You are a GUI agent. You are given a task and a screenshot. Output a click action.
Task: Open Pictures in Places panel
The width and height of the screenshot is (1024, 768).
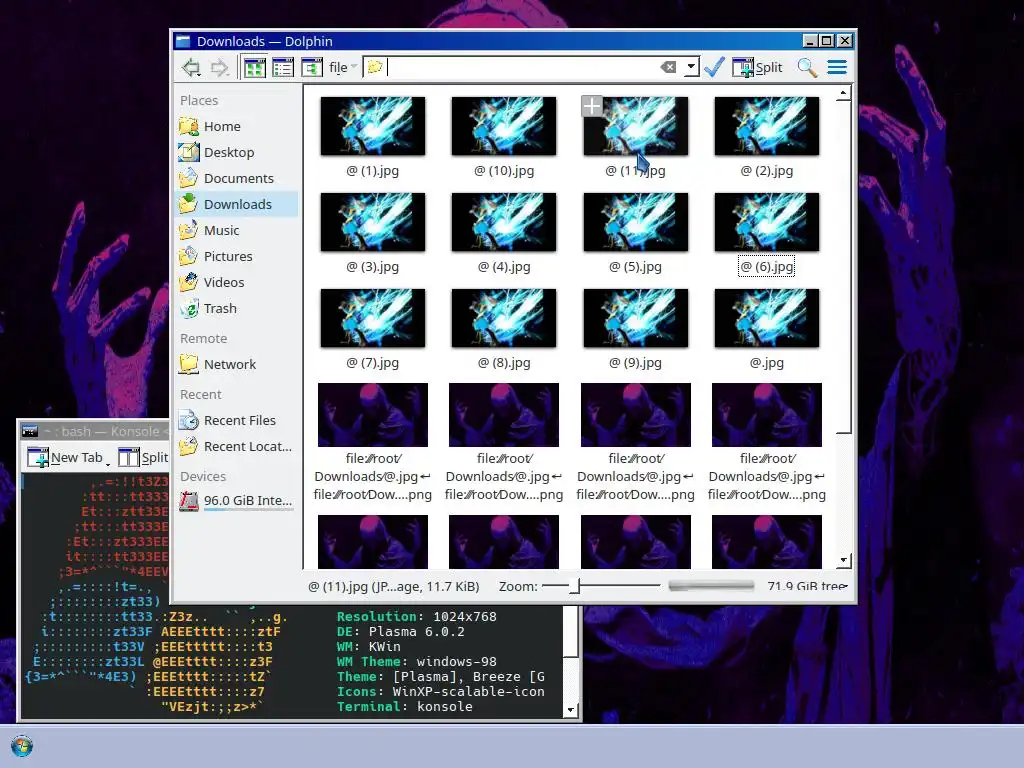(237, 256)
